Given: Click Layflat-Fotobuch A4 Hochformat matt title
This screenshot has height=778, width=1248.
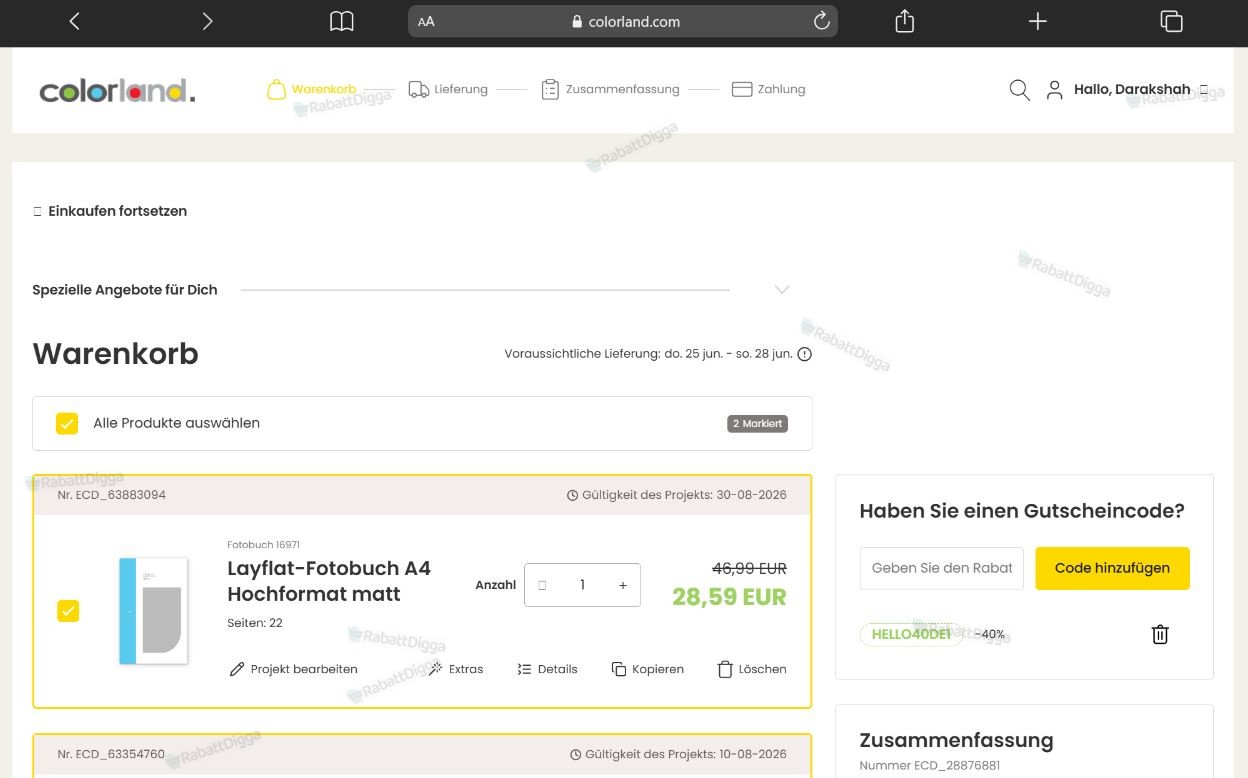Looking at the screenshot, I should point(329,581).
